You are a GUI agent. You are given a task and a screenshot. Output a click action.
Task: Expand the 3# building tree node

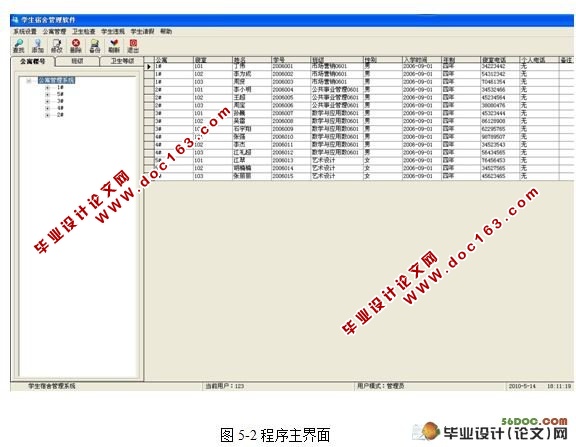(47, 101)
